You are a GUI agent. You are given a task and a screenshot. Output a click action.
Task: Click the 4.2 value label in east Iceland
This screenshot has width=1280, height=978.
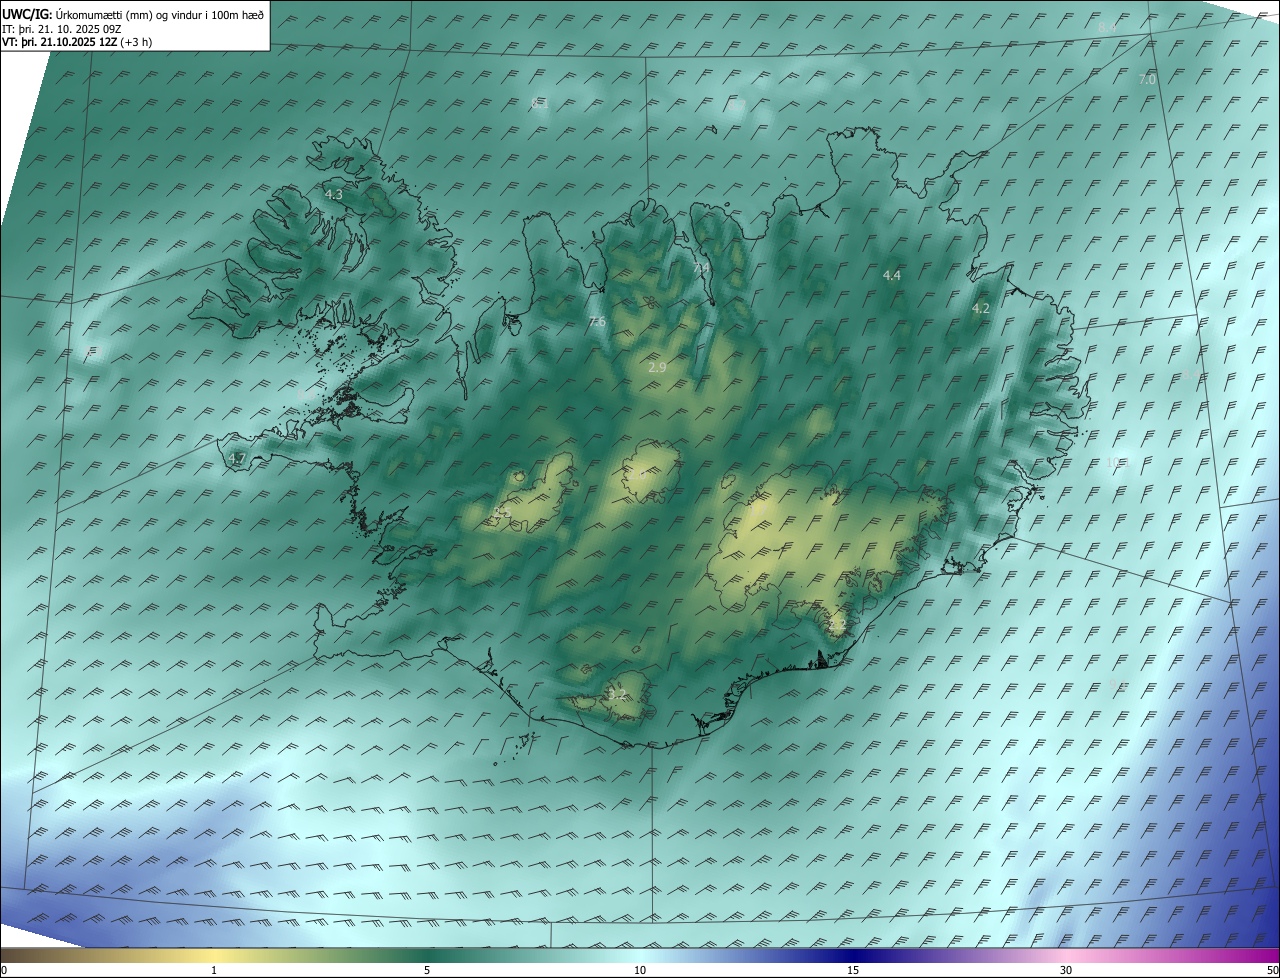point(981,309)
